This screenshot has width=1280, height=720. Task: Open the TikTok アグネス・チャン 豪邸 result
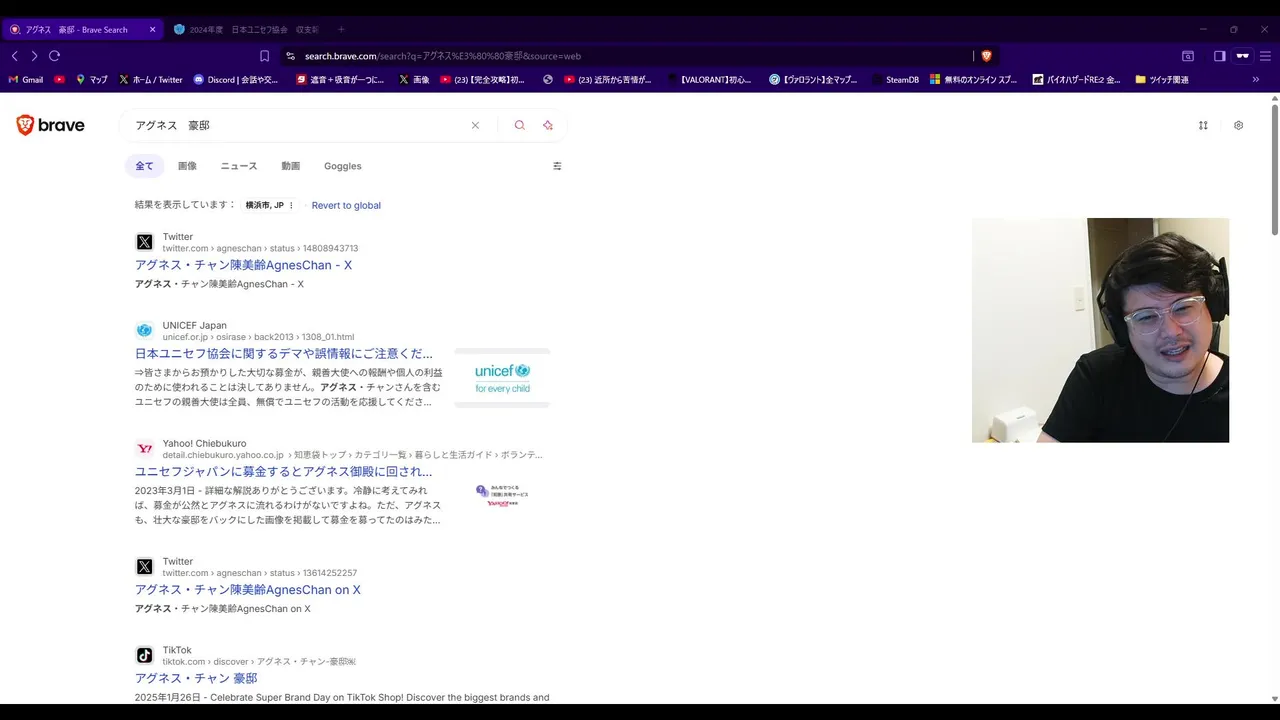click(x=196, y=678)
